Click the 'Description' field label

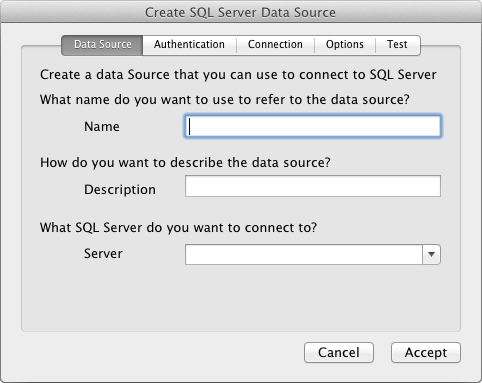[120, 190]
